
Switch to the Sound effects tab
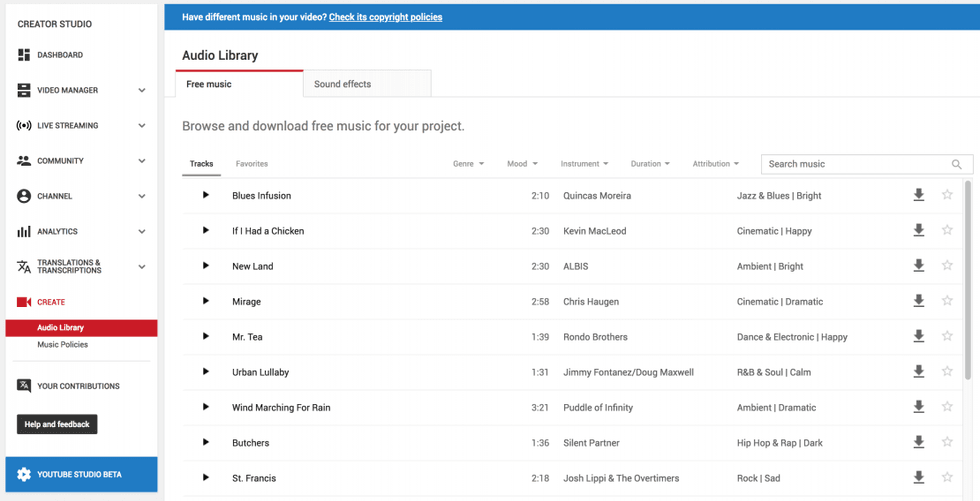[x=368, y=84]
